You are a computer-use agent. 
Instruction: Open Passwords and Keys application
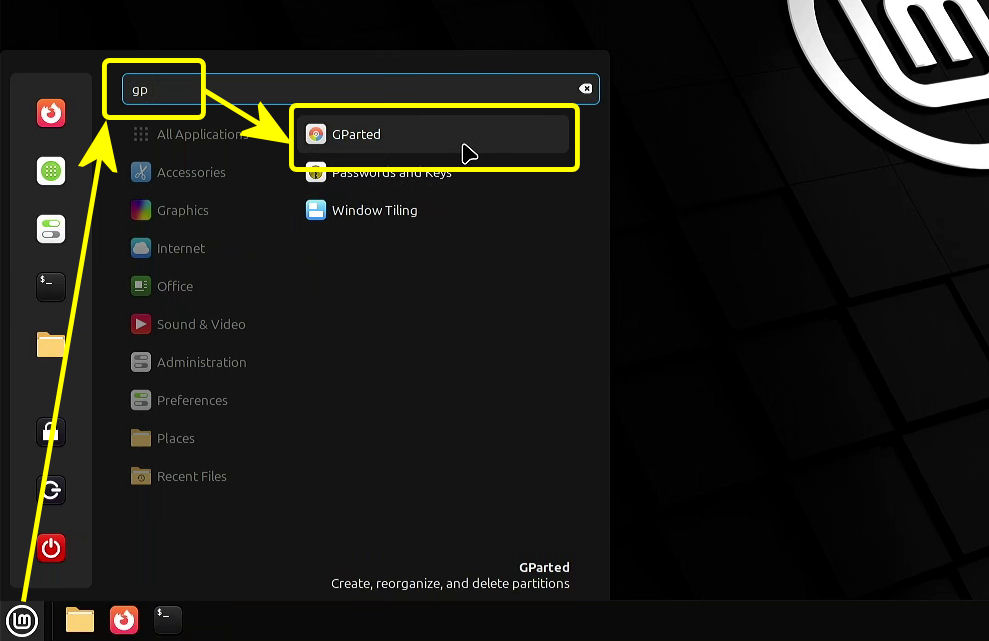point(391,173)
